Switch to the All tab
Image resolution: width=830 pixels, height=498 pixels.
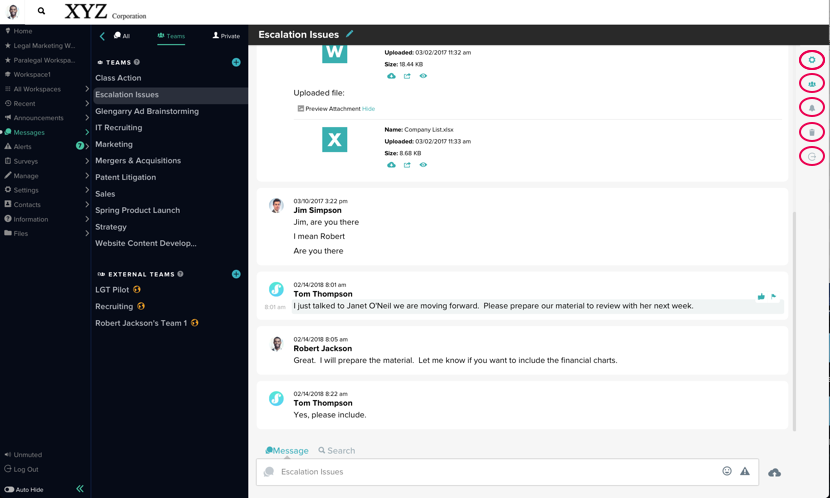[x=122, y=36]
